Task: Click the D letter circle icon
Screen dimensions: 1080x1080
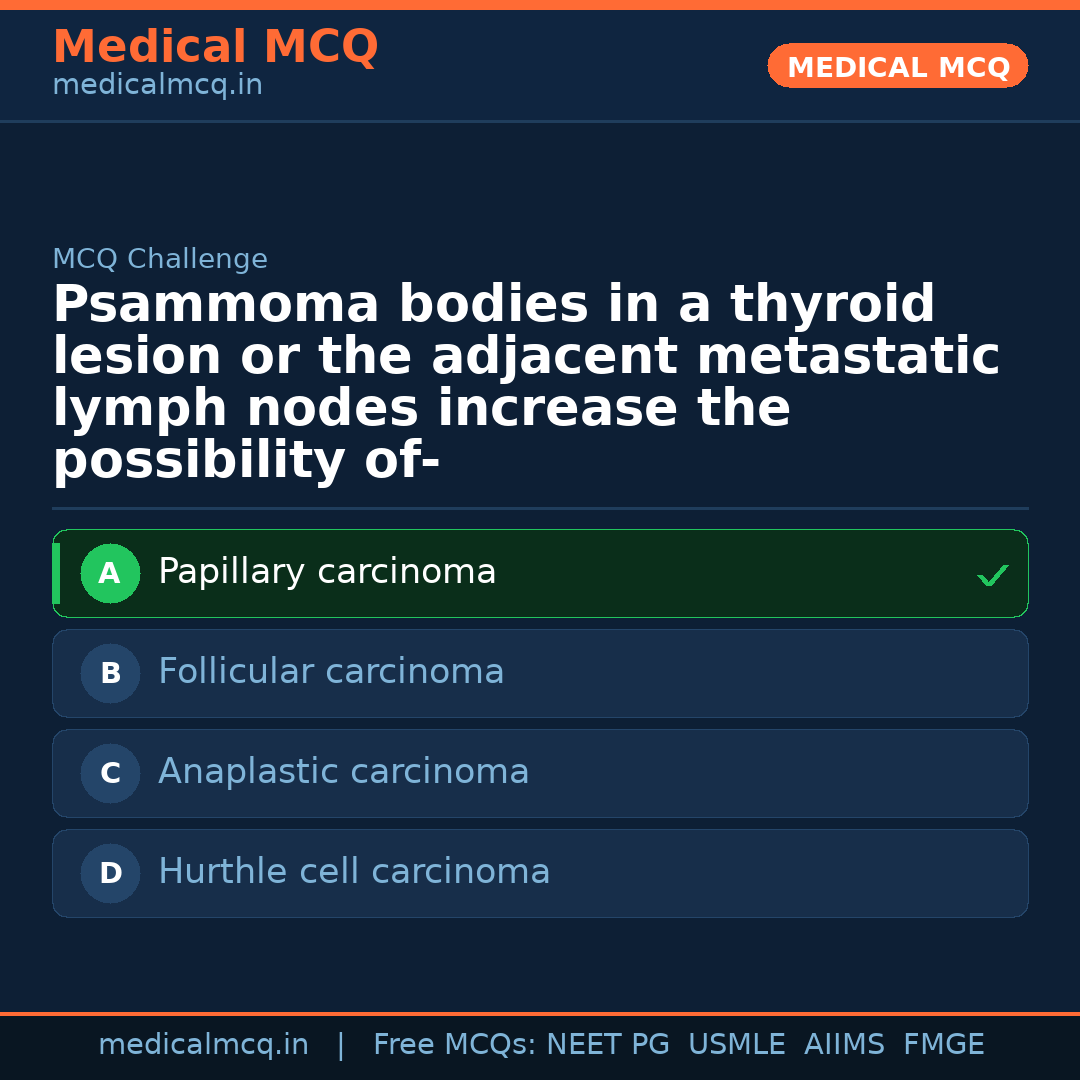Action: click(110, 874)
